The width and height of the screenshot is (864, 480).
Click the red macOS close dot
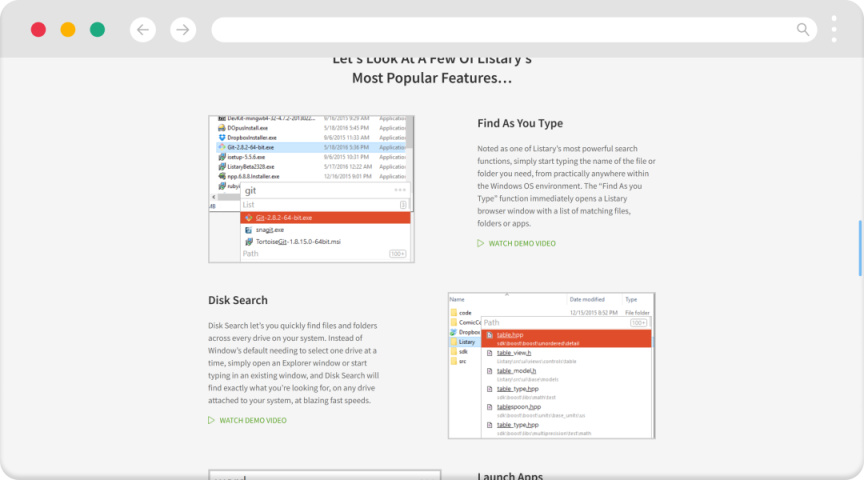point(38,30)
